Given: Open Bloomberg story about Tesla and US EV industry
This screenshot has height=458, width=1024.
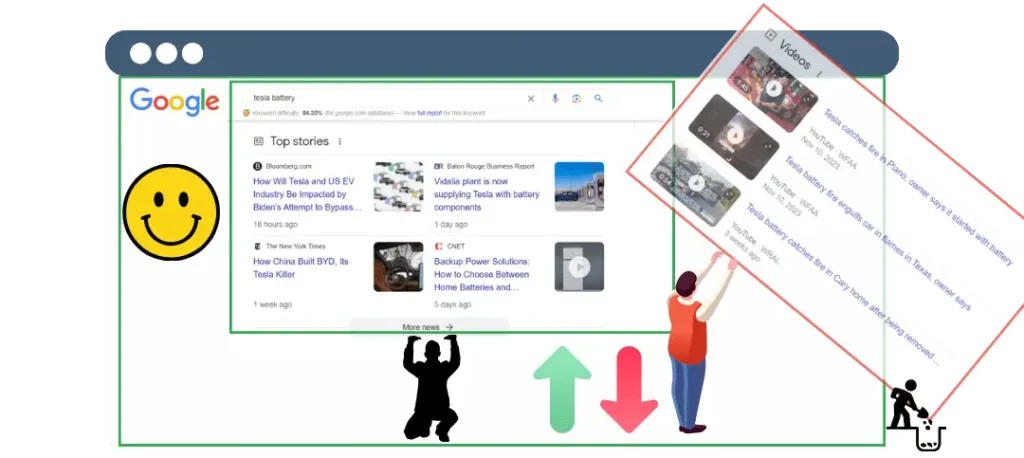Looking at the screenshot, I should 305,194.
